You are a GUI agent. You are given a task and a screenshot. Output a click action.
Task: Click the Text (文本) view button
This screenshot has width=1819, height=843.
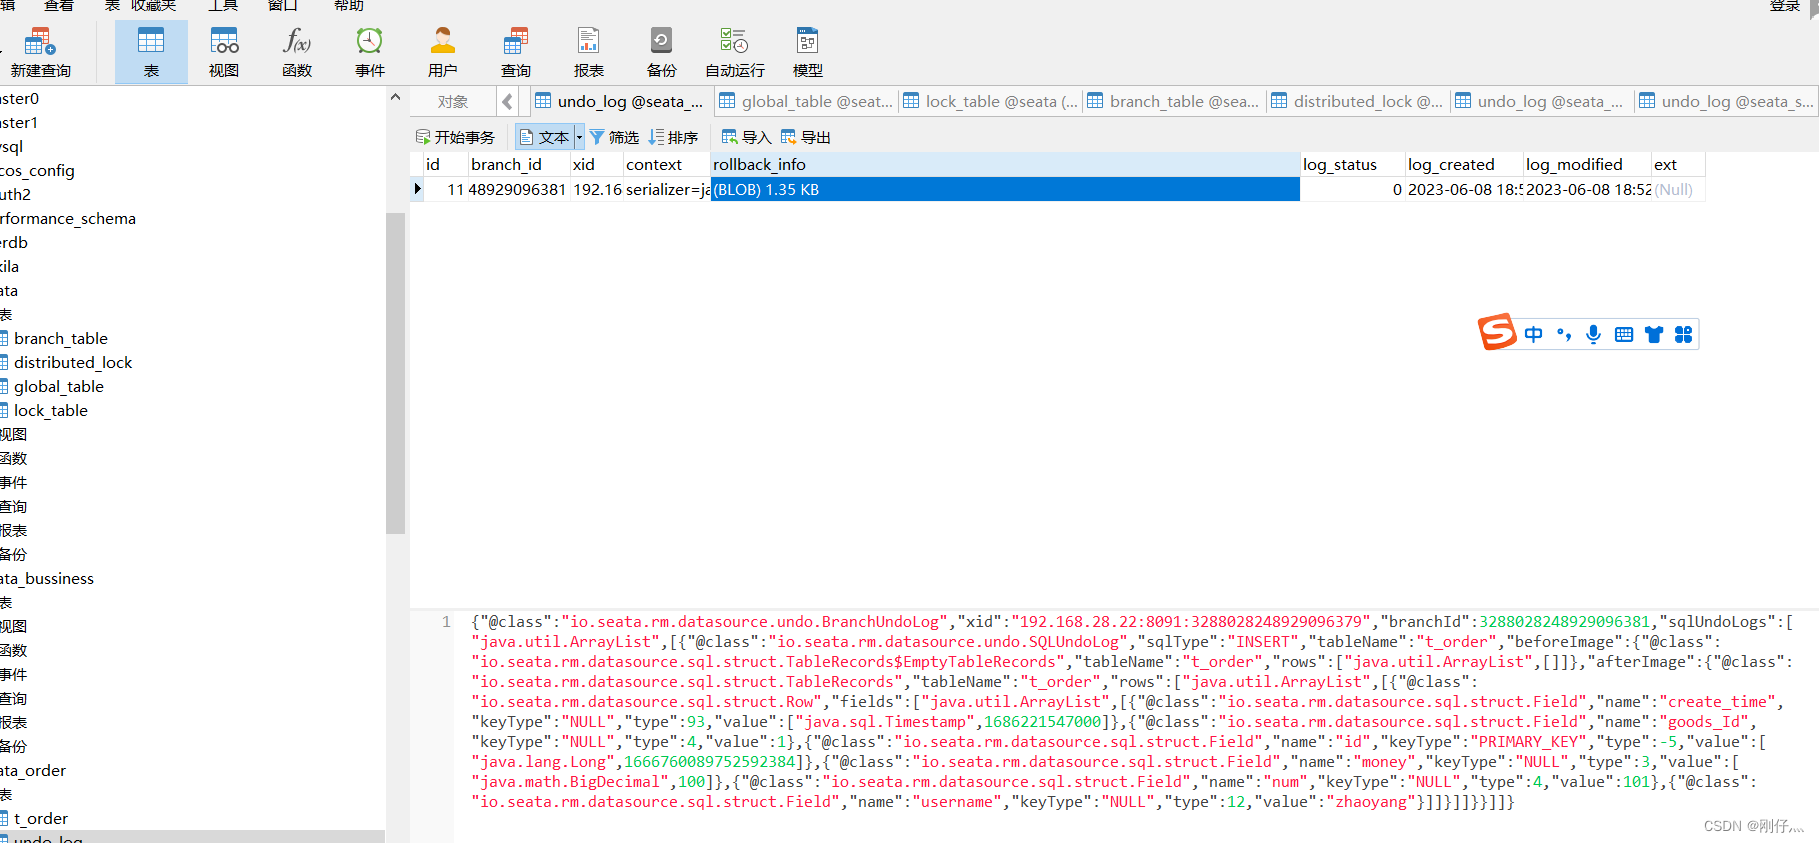544,137
